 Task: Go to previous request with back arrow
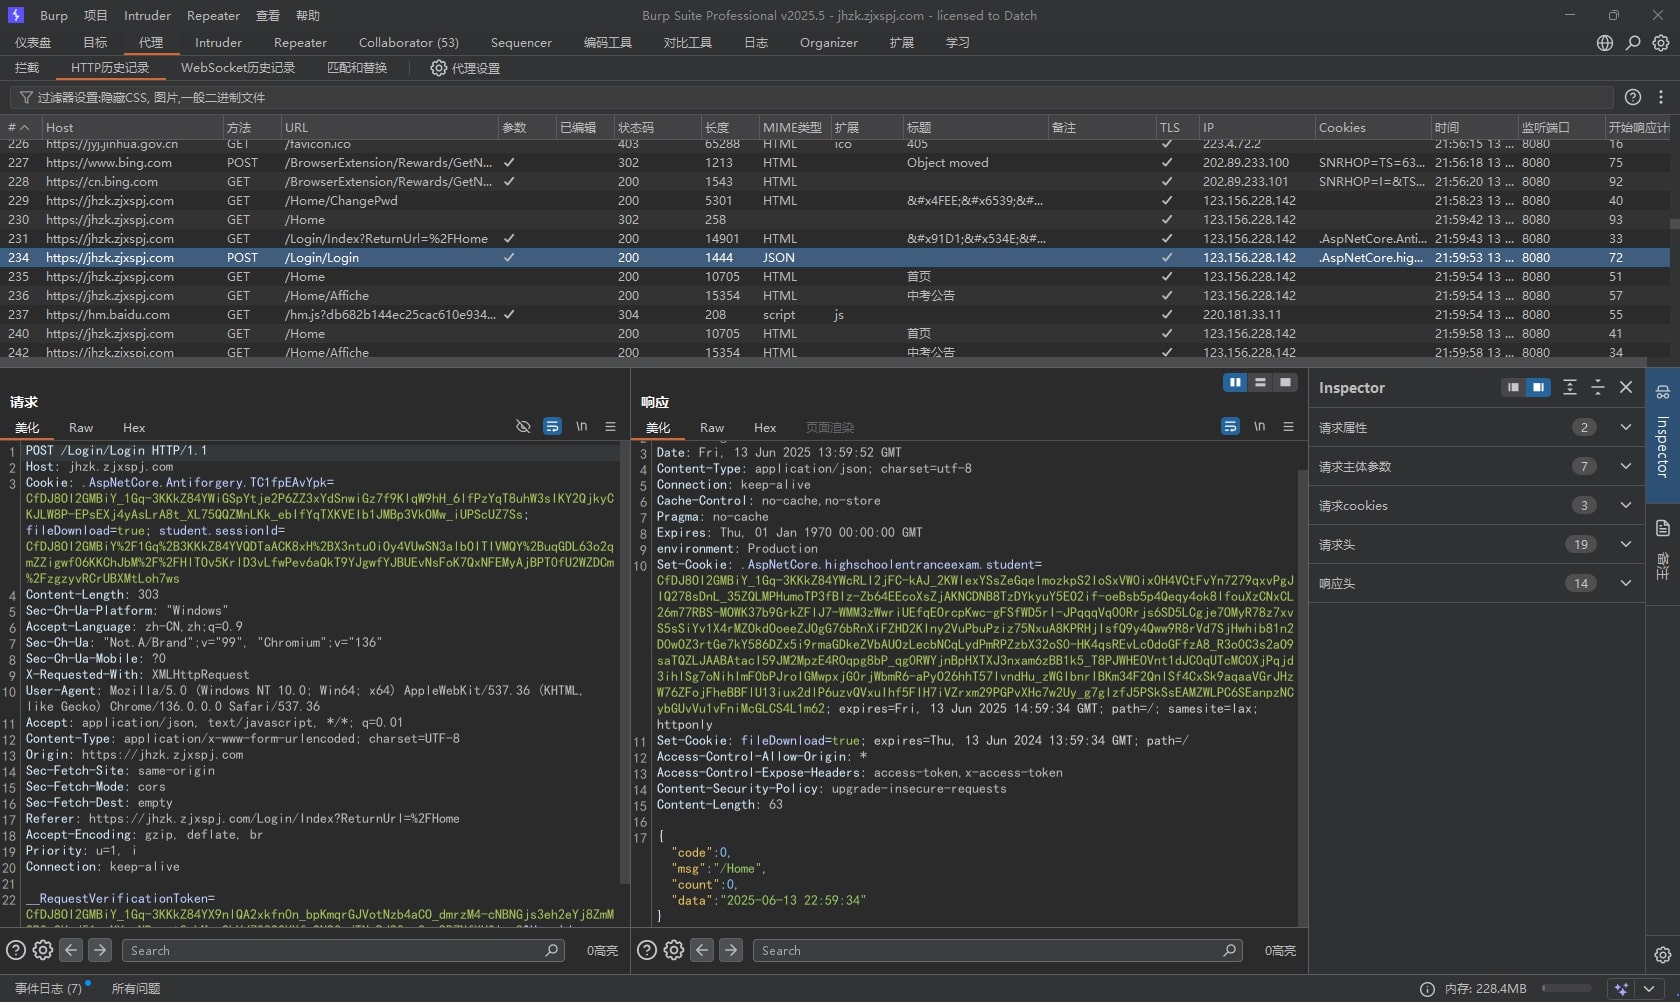click(x=71, y=950)
